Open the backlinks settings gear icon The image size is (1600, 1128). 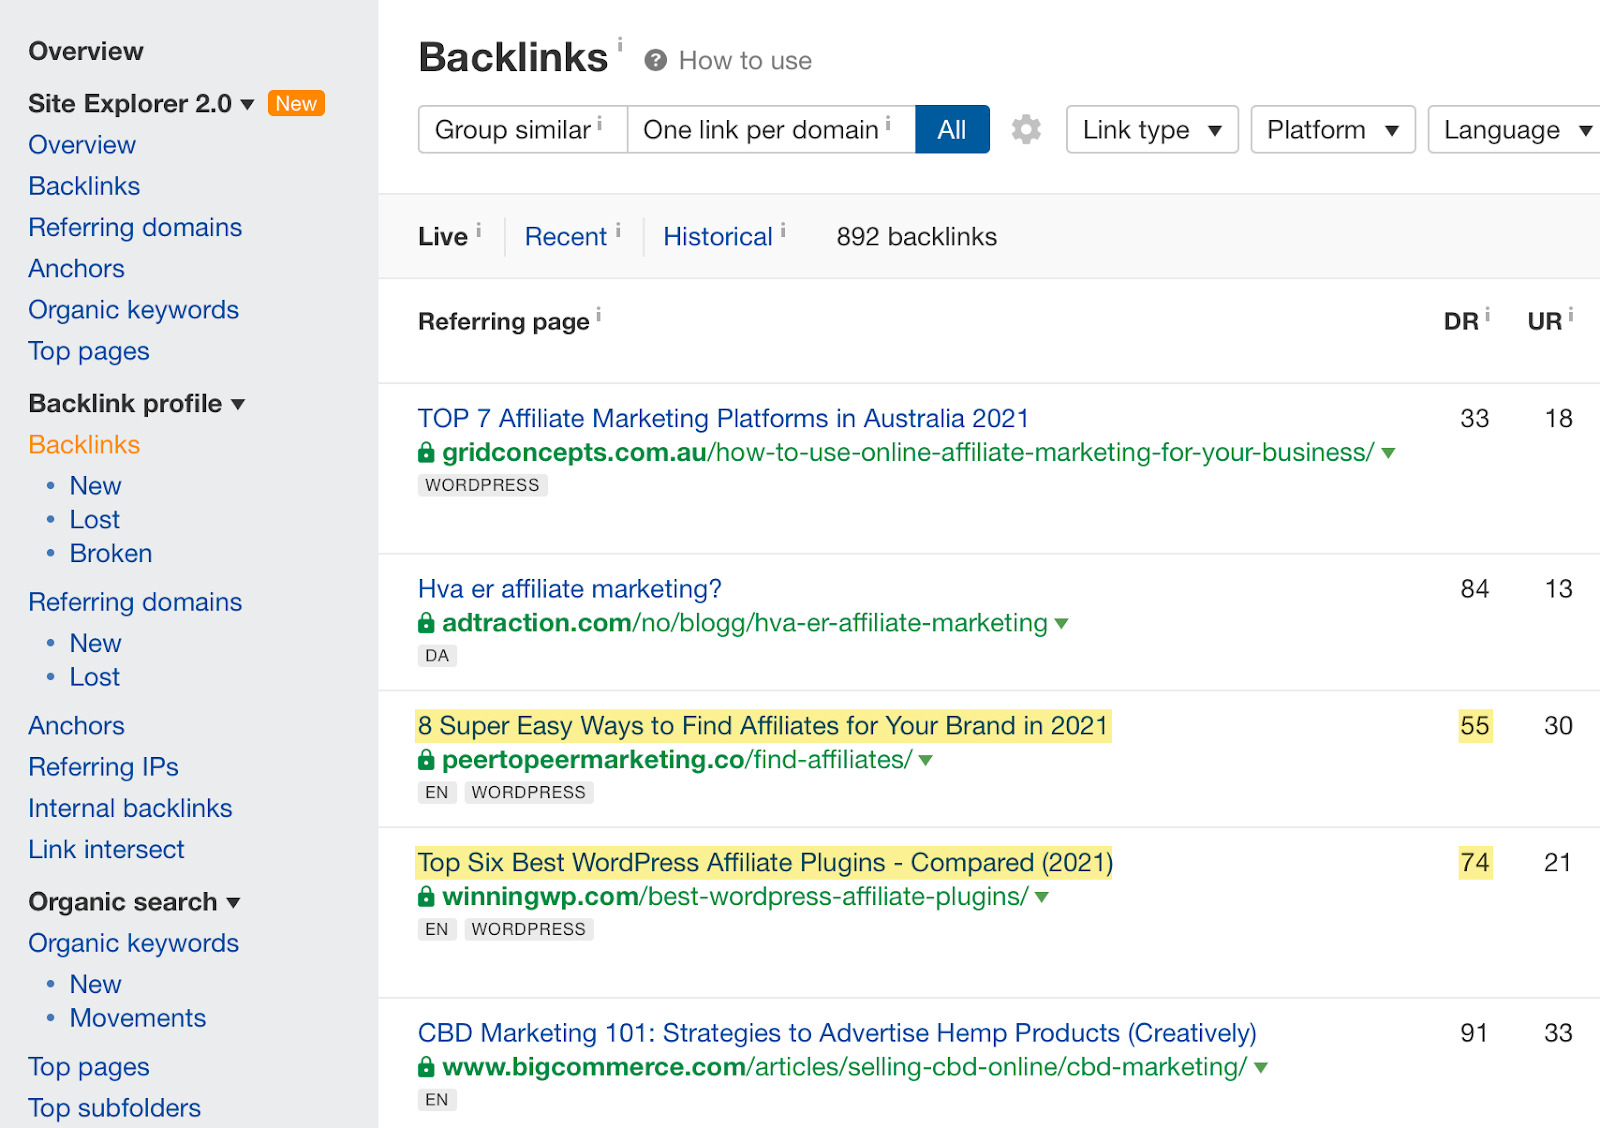click(1026, 129)
